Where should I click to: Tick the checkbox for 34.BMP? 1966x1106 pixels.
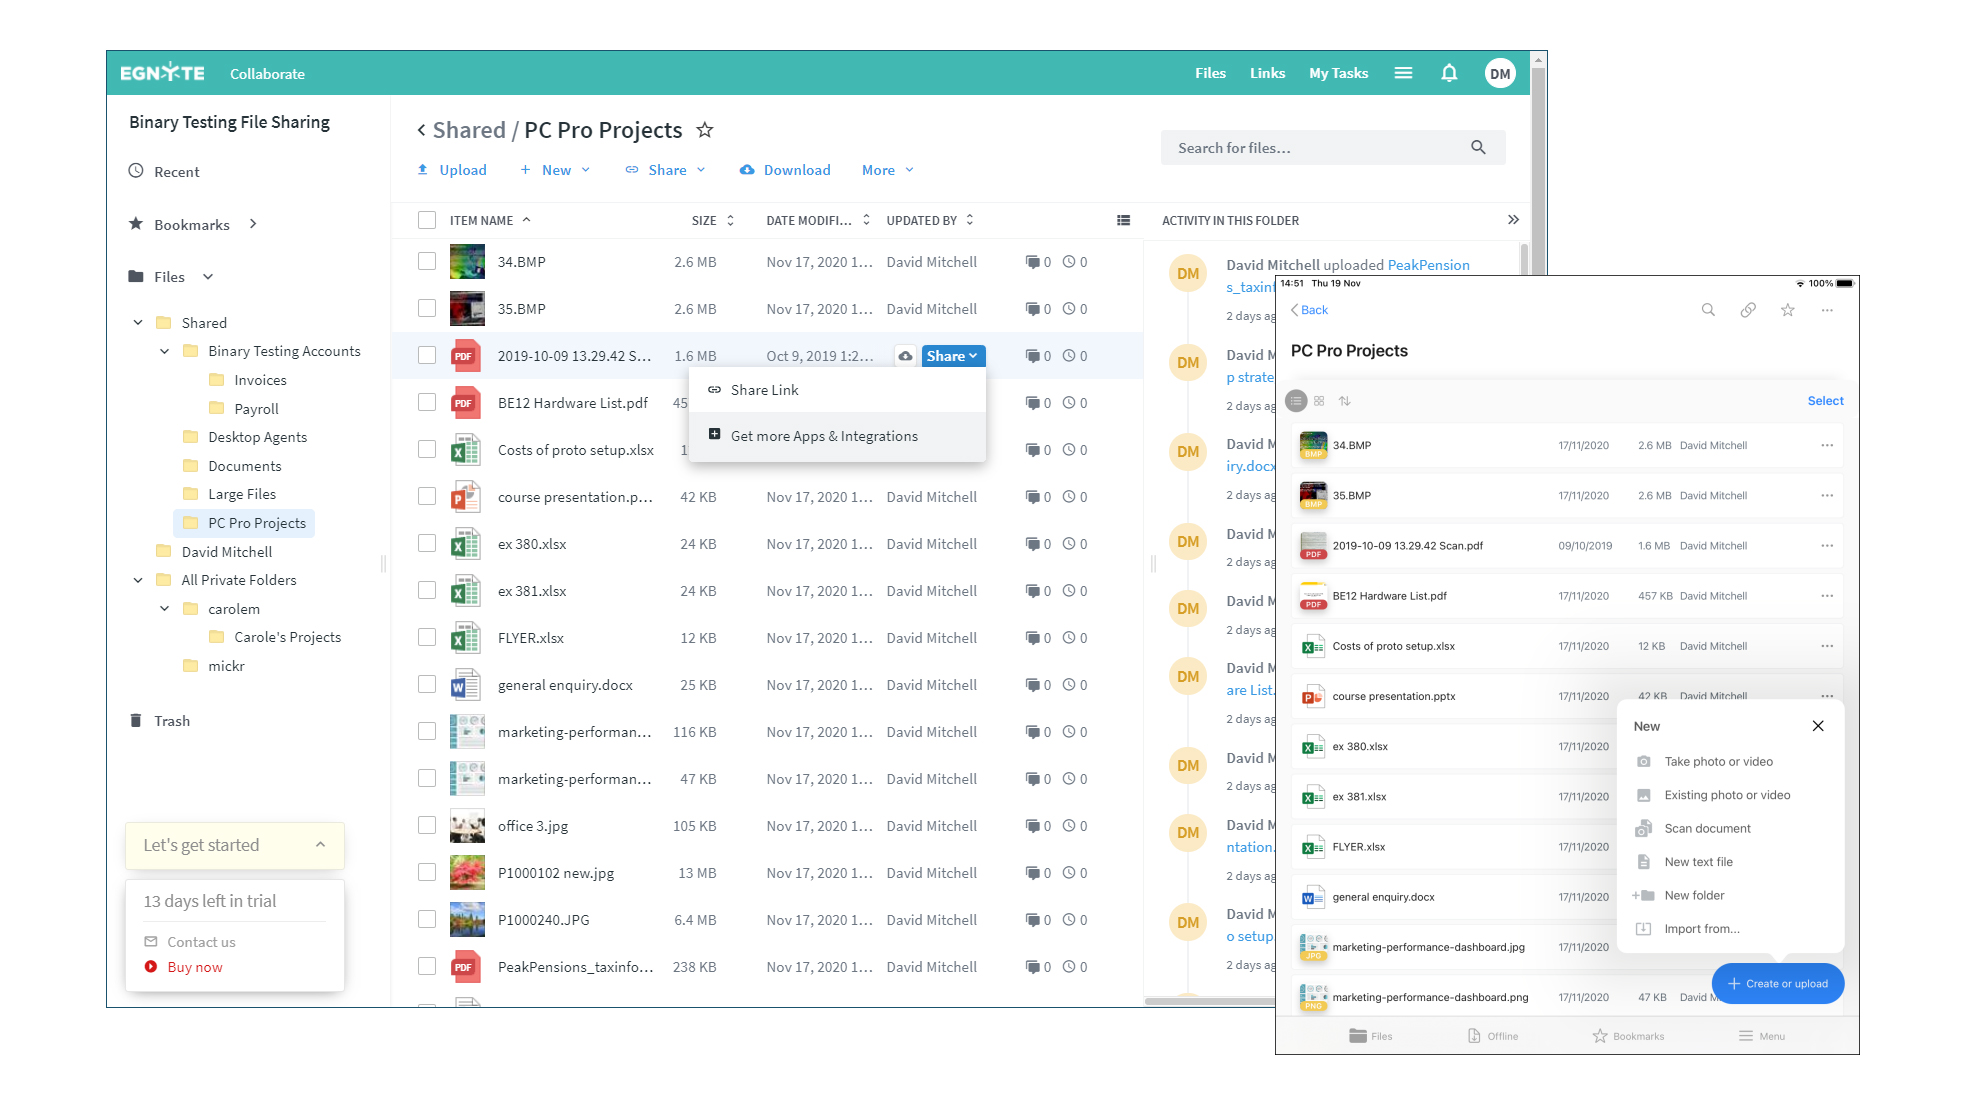[427, 262]
